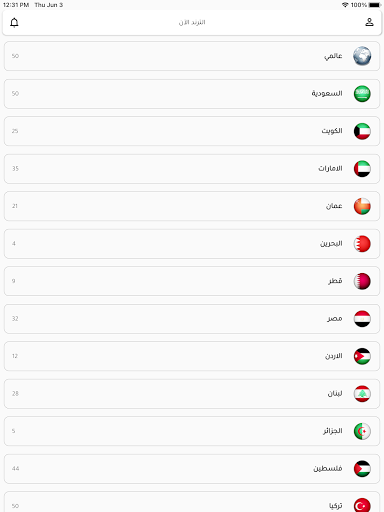Open the تركيا trends row

pyautogui.click(x=192, y=502)
